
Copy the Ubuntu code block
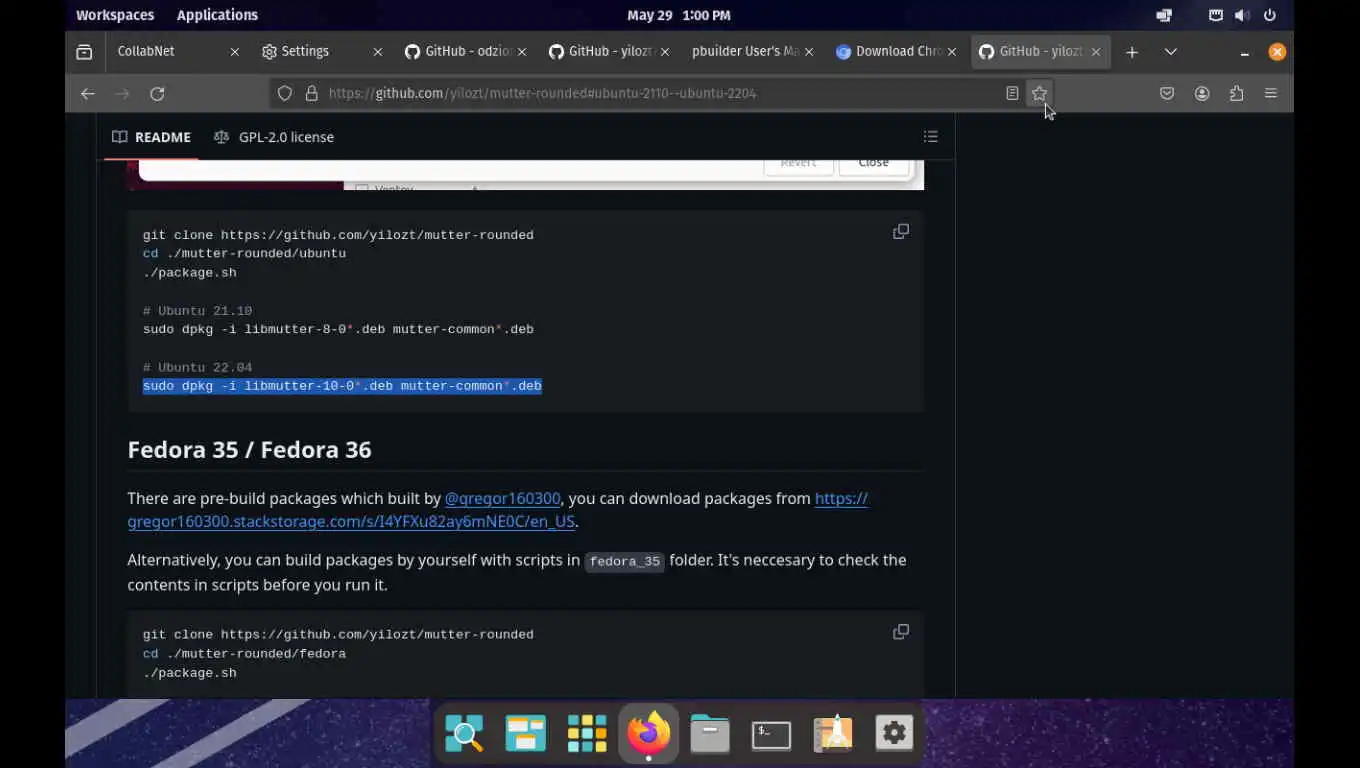pos(901,232)
